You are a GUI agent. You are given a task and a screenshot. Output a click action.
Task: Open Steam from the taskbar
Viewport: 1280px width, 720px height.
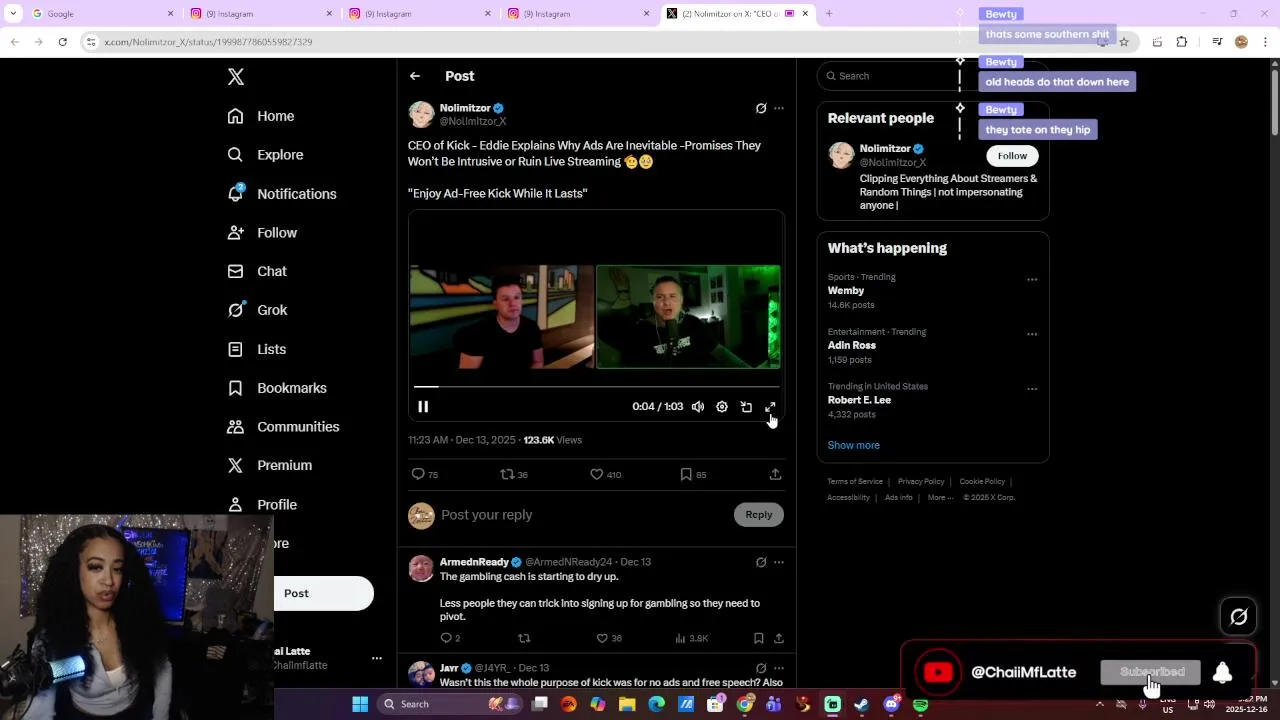click(862, 704)
